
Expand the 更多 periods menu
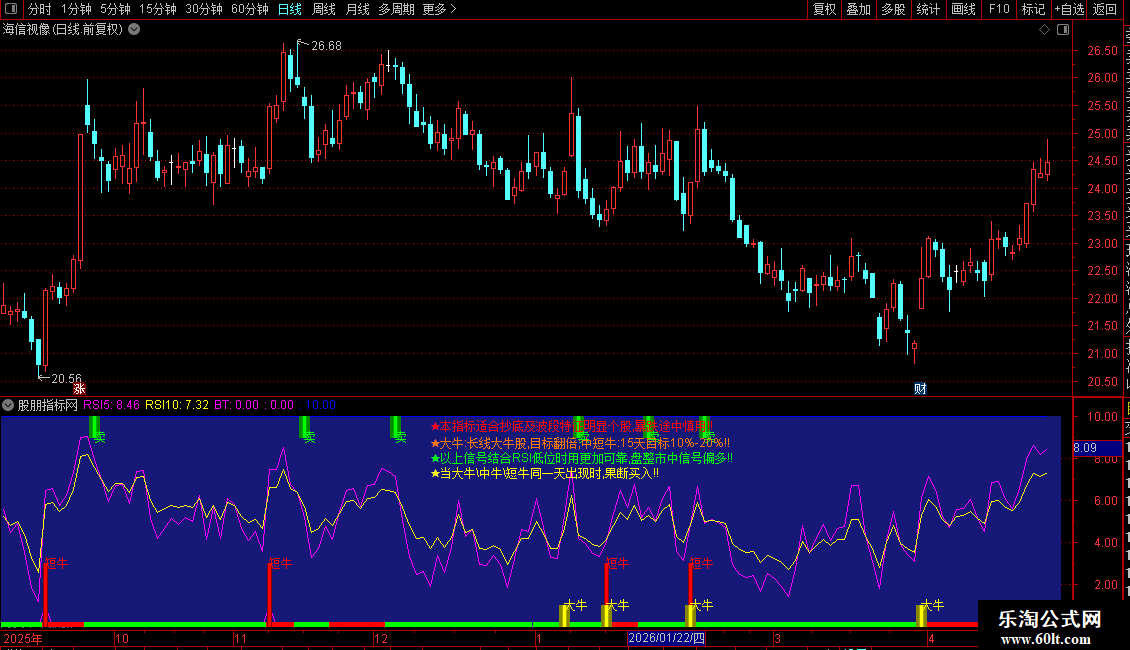pos(439,9)
